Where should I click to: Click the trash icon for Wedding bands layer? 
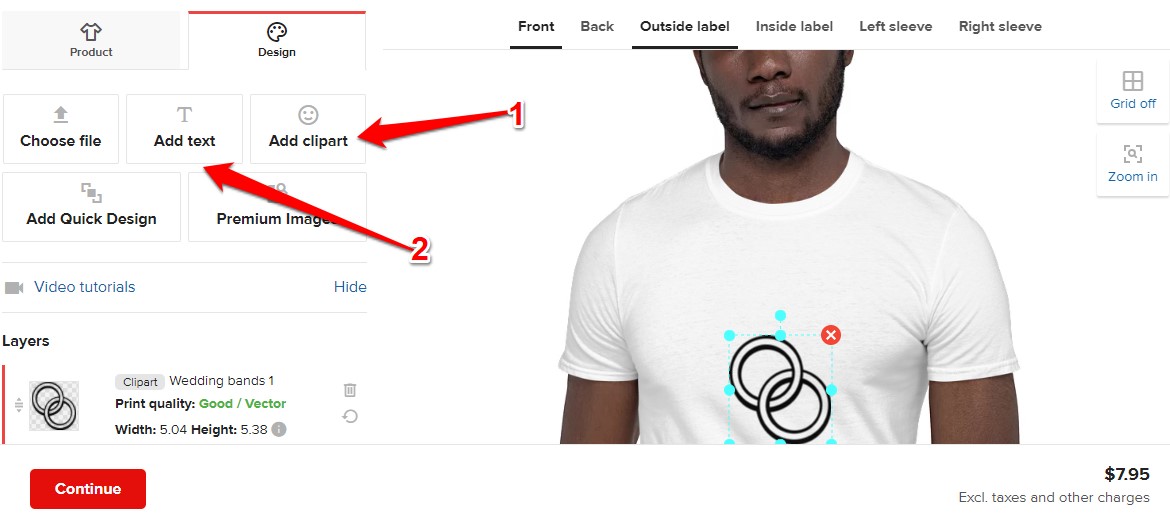[350, 390]
